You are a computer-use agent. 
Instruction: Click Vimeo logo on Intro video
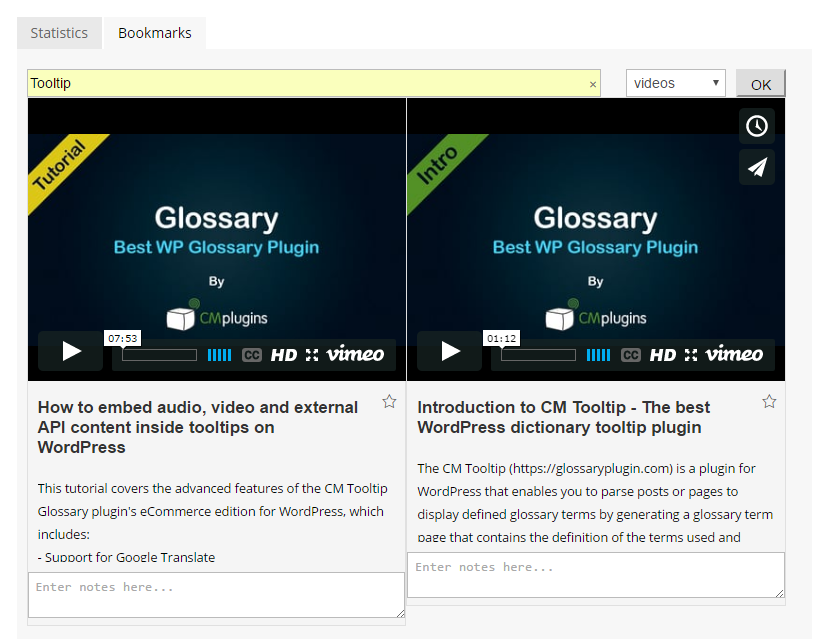coord(734,354)
